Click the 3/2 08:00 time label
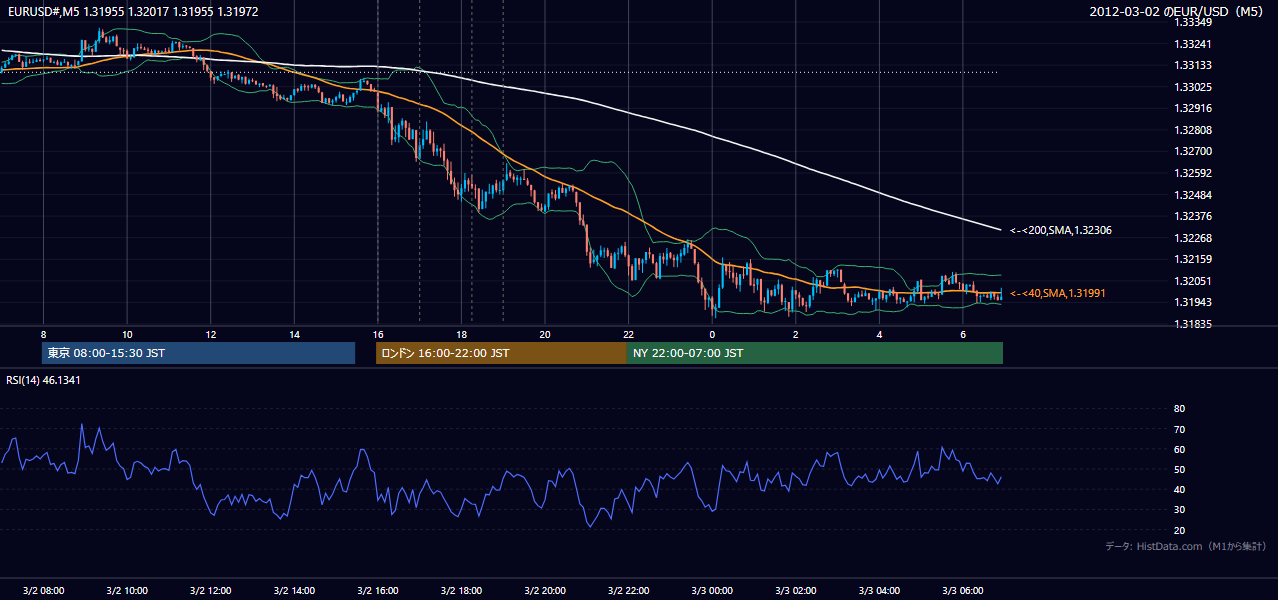 43,590
